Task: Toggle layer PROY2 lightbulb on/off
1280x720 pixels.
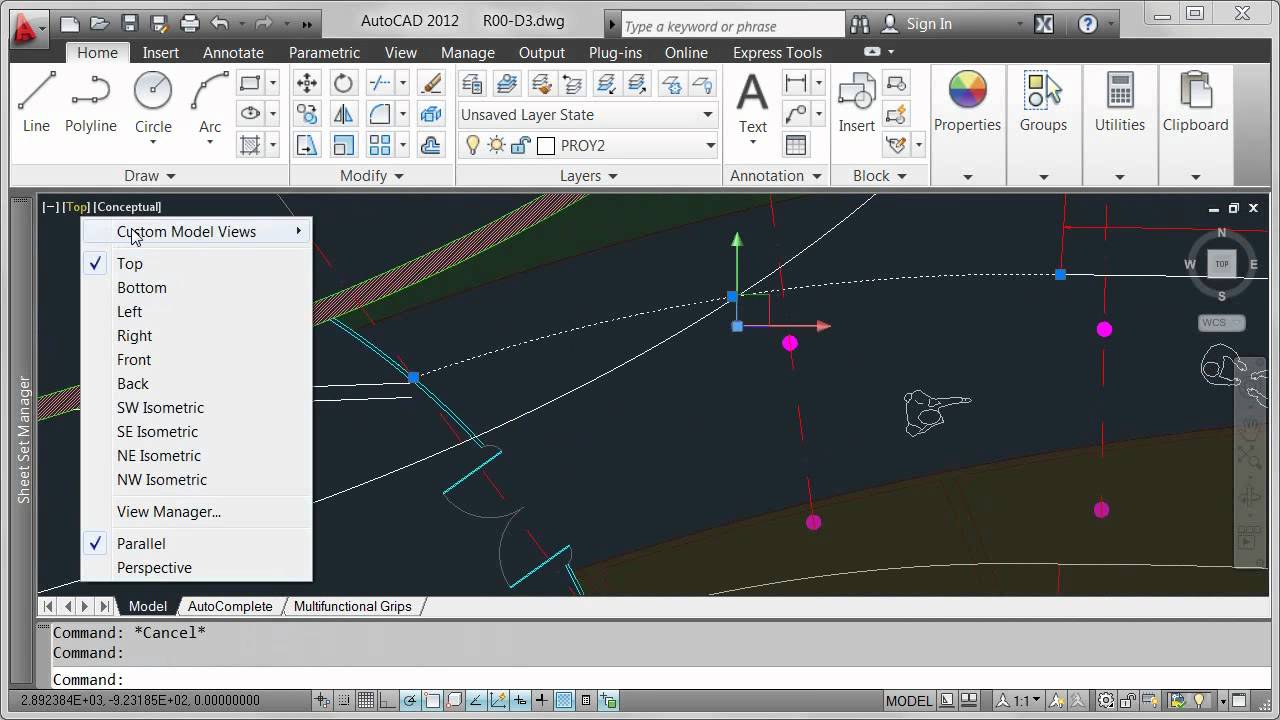Action: tap(473, 145)
